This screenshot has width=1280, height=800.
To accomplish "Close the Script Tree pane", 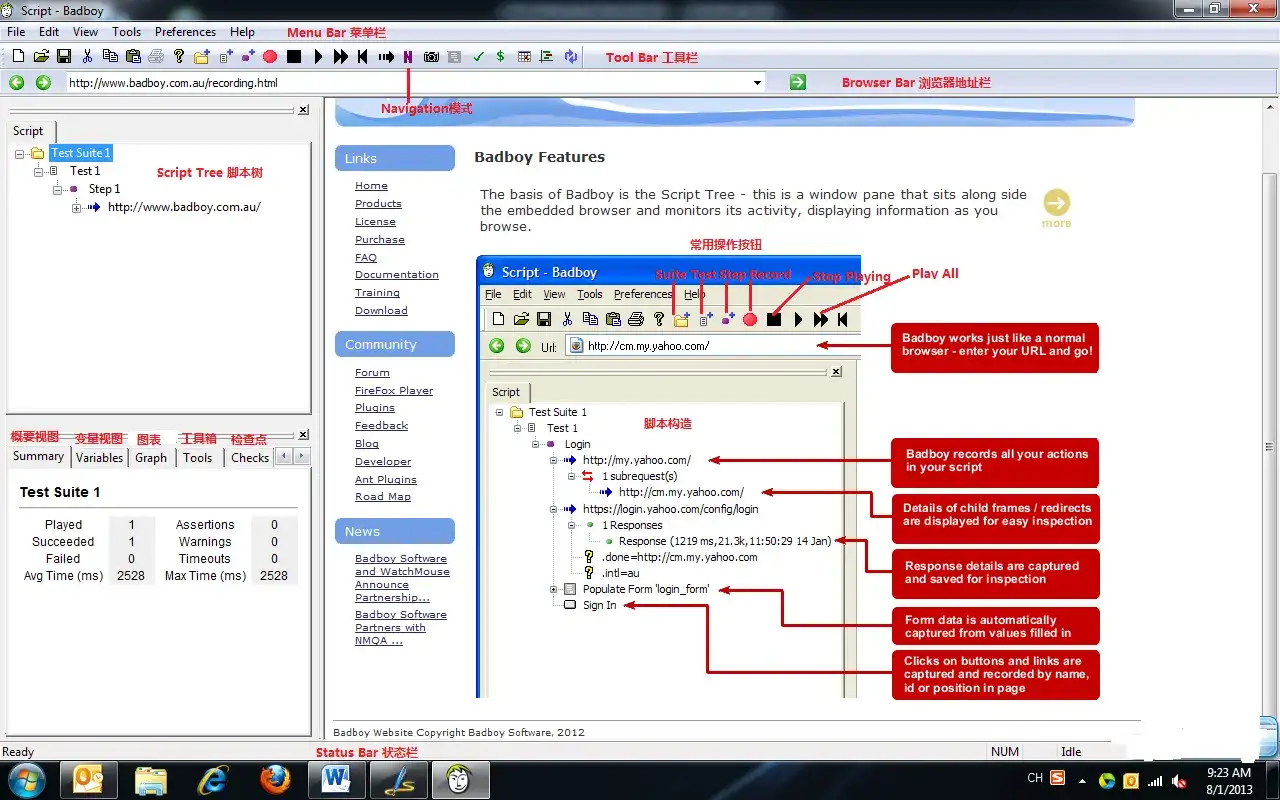I will 304,110.
